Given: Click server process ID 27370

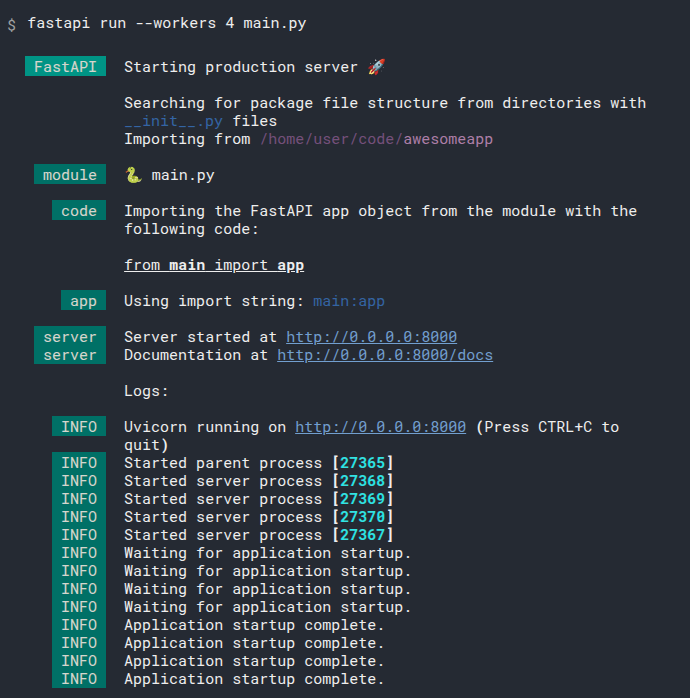Looking at the screenshot, I should pos(362,517).
